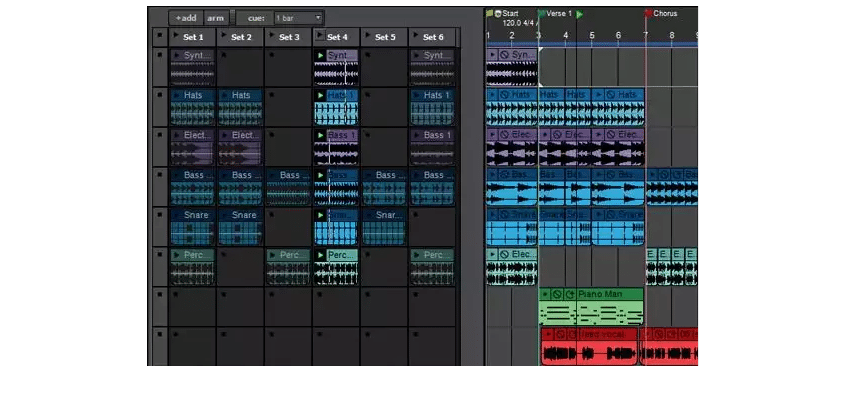This screenshot has height=393, width=854.
Task: Launch Set 1 with its play arrow
Action: pos(175,36)
